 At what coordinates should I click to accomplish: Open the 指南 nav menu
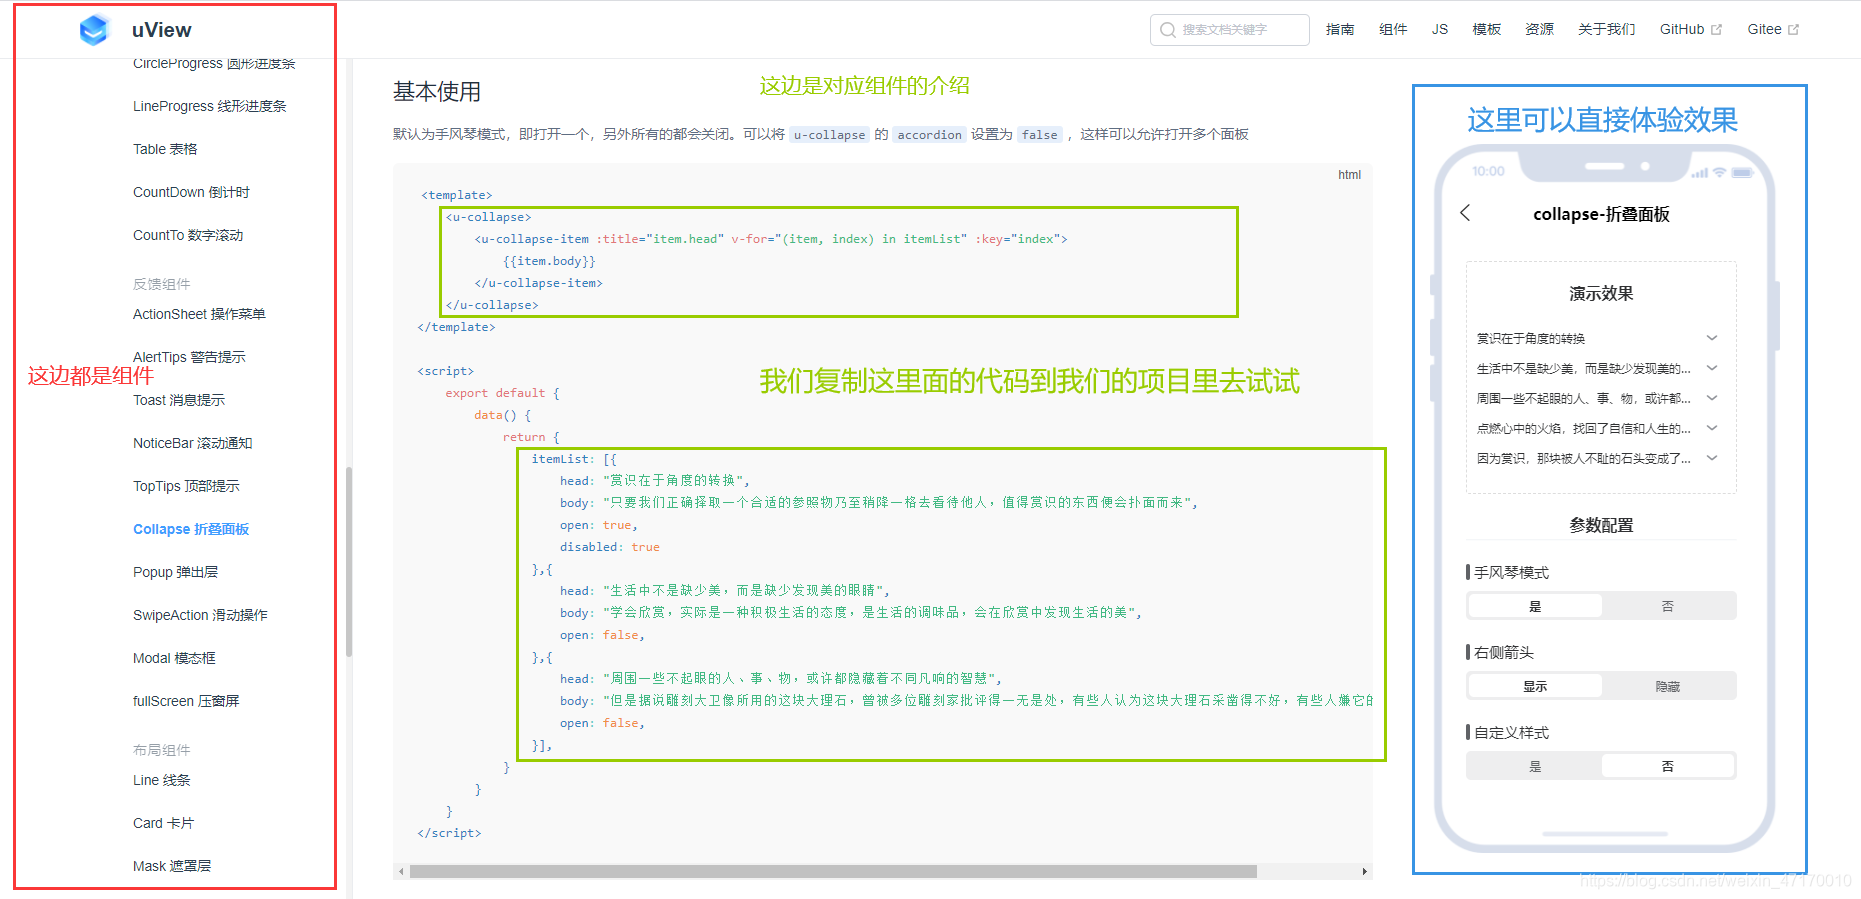(x=1340, y=30)
